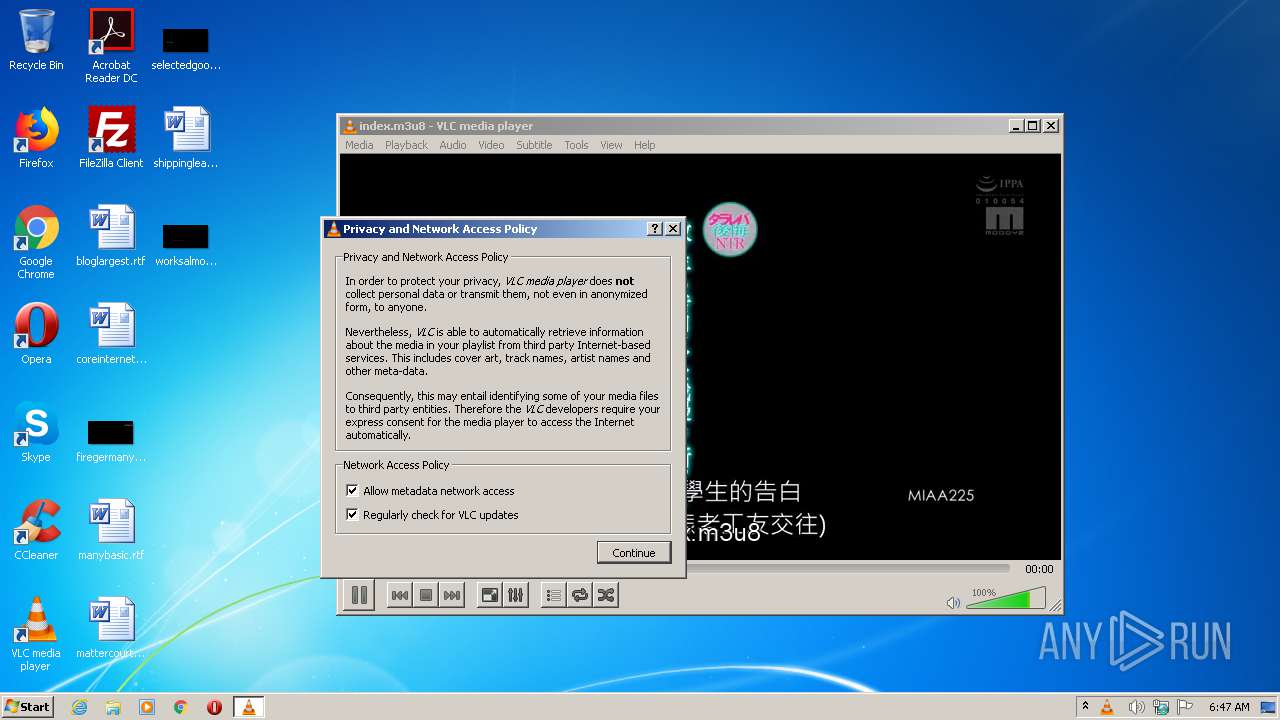Open the Tools menu
The height and width of the screenshot is (720, 1280).
tap(576, 145)
